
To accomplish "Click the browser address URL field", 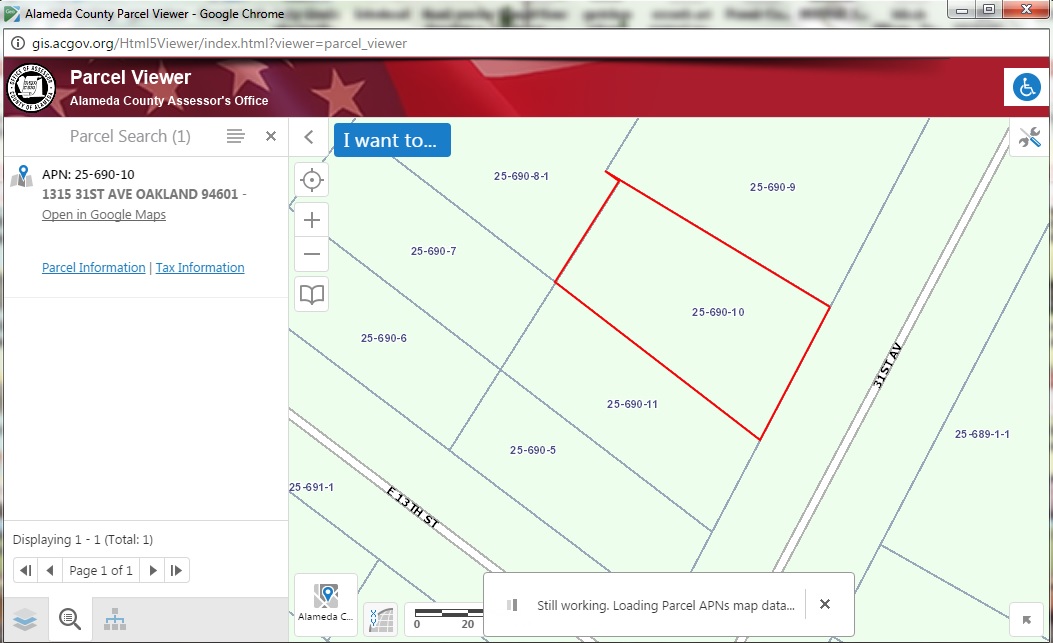I will (219, 44).
